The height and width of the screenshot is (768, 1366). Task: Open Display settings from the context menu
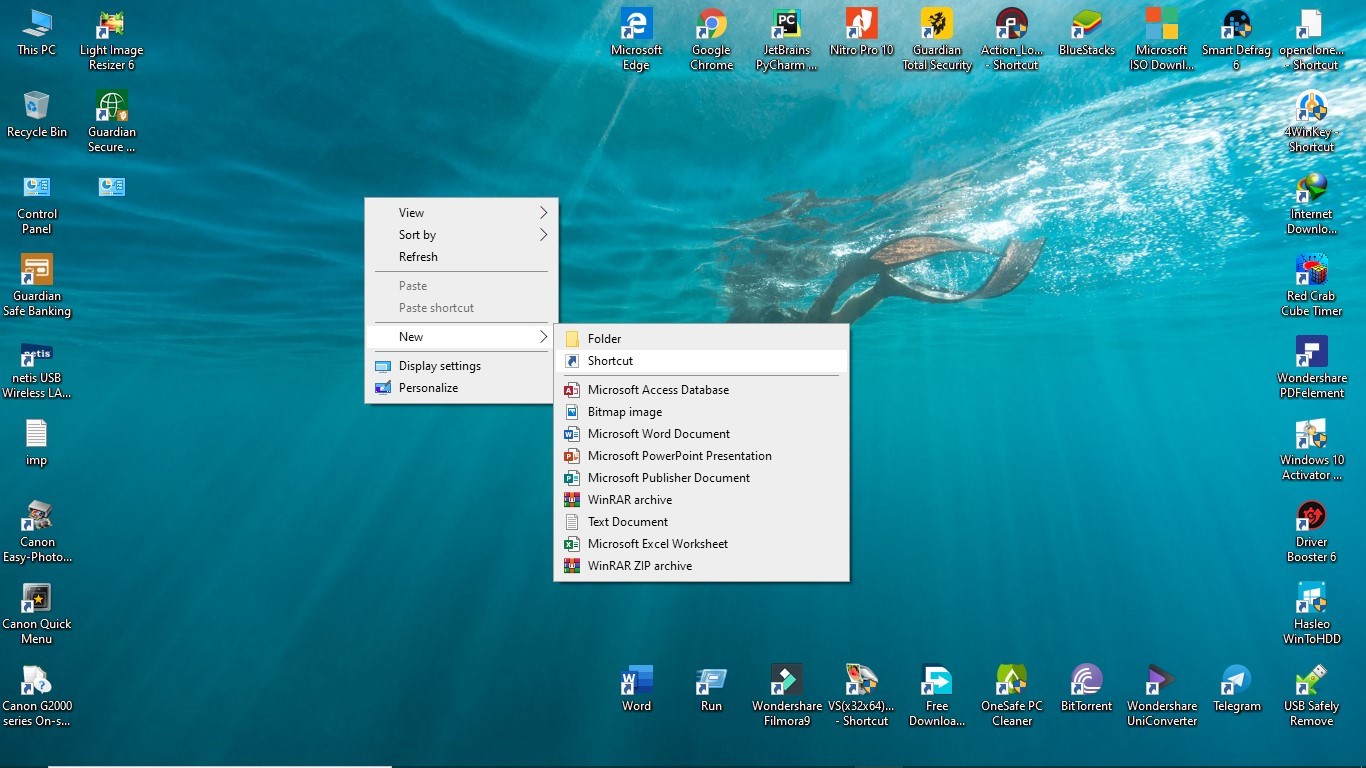[461, 366]
